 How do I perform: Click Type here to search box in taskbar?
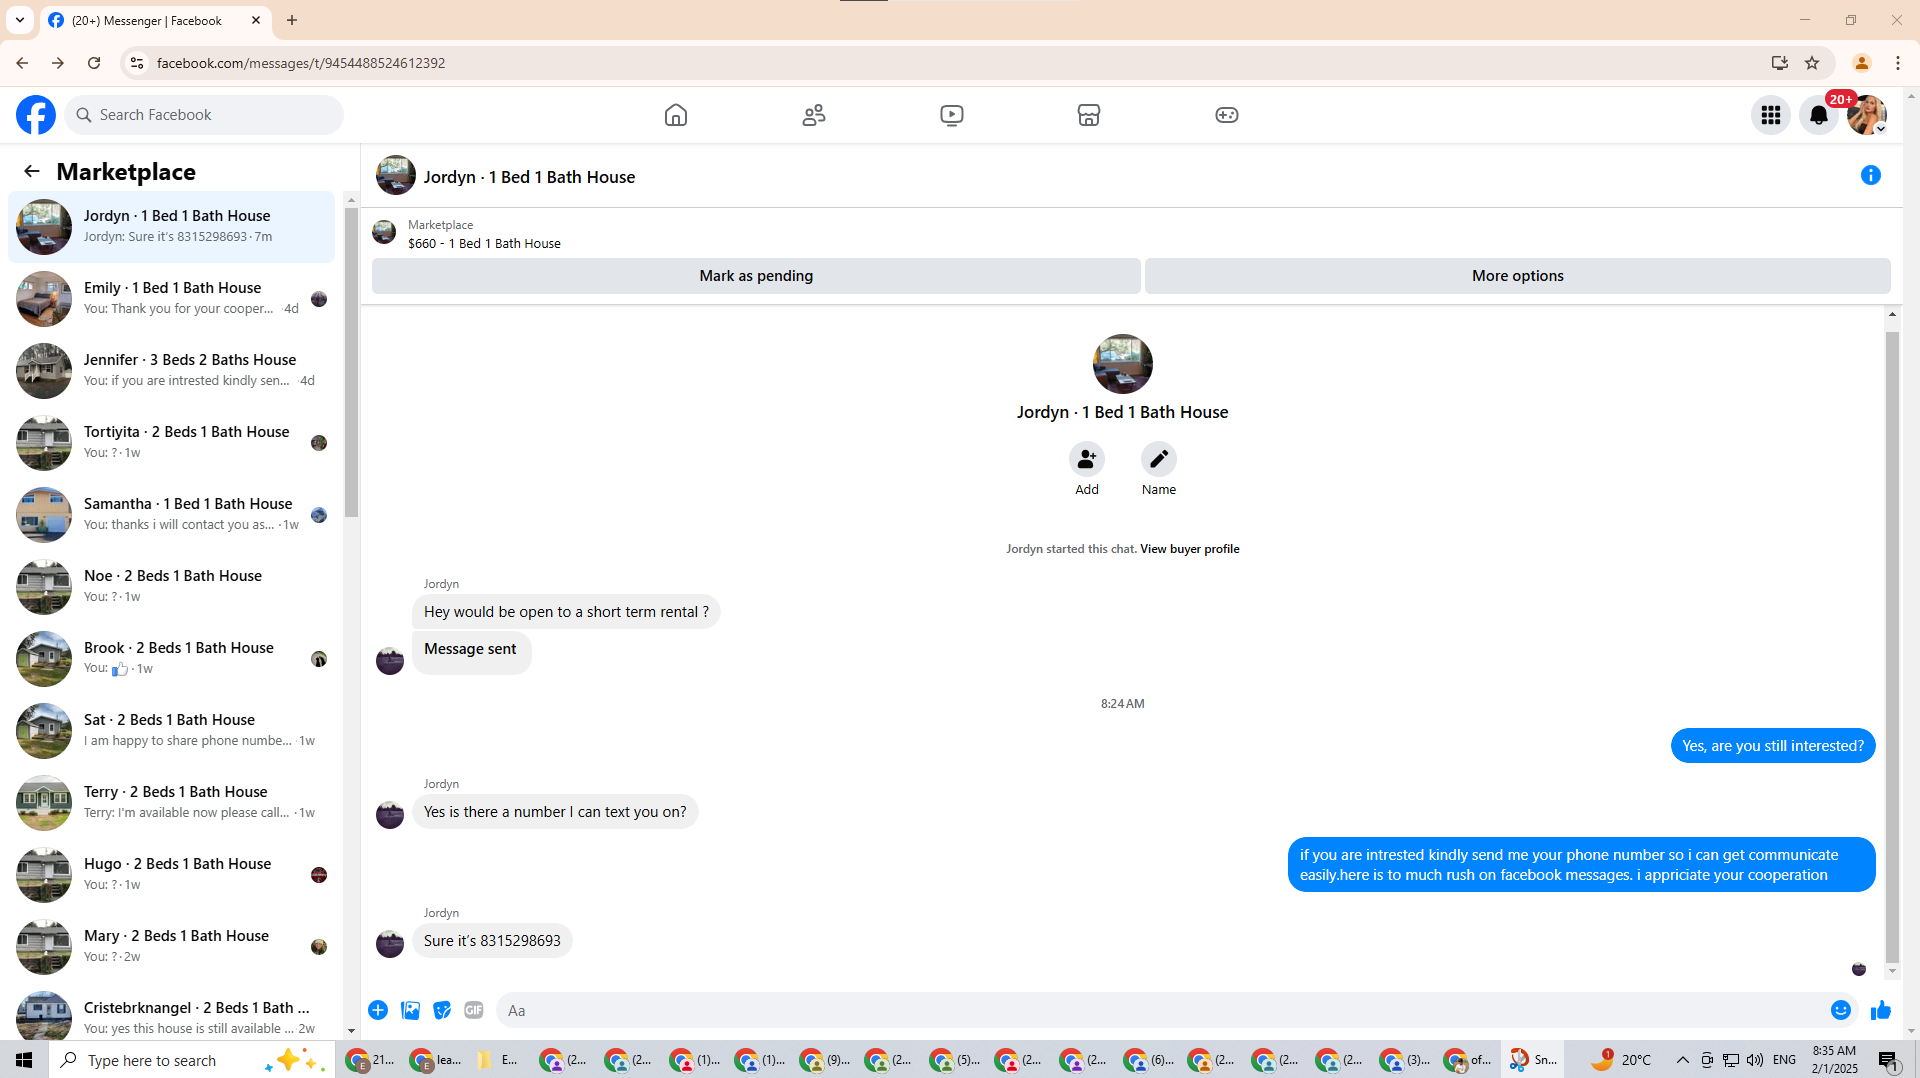[190, 1060]
